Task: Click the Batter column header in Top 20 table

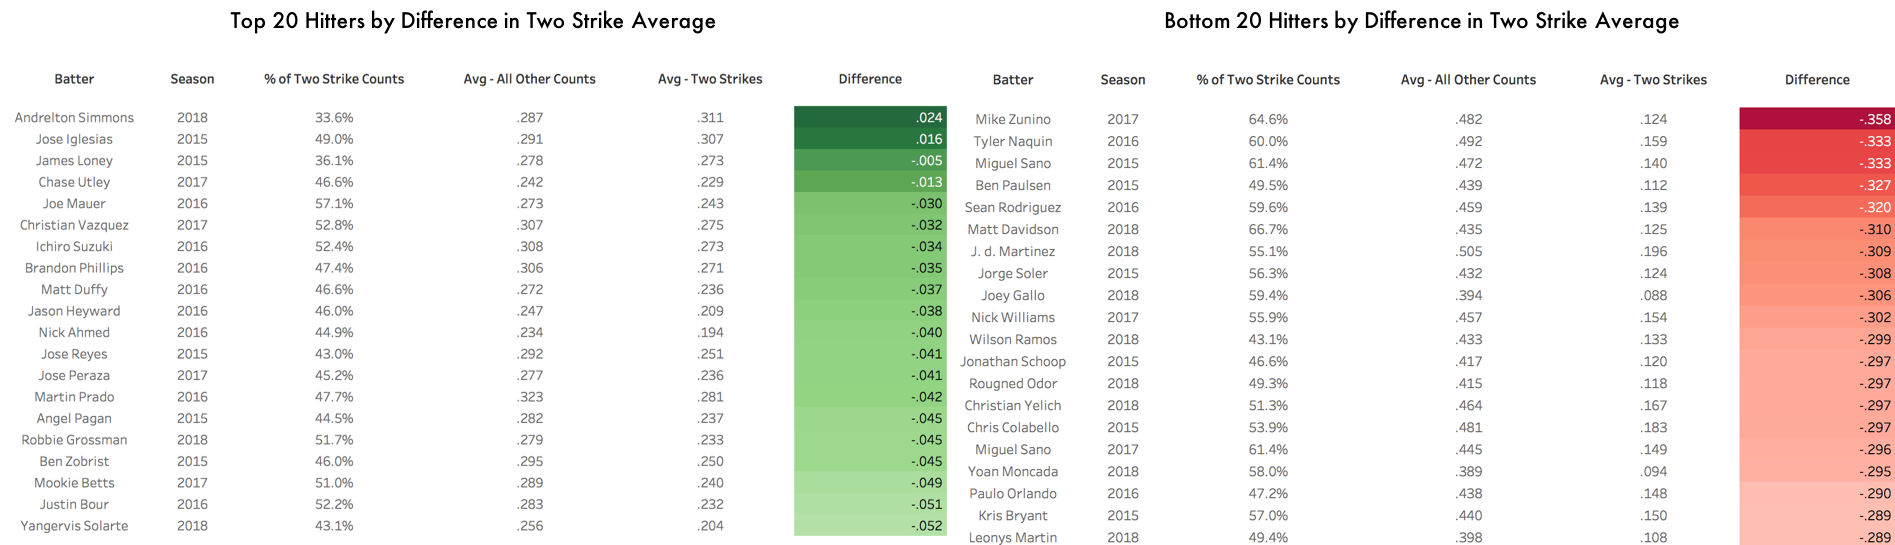Action: pyautogui.click(x=74, y=79)
